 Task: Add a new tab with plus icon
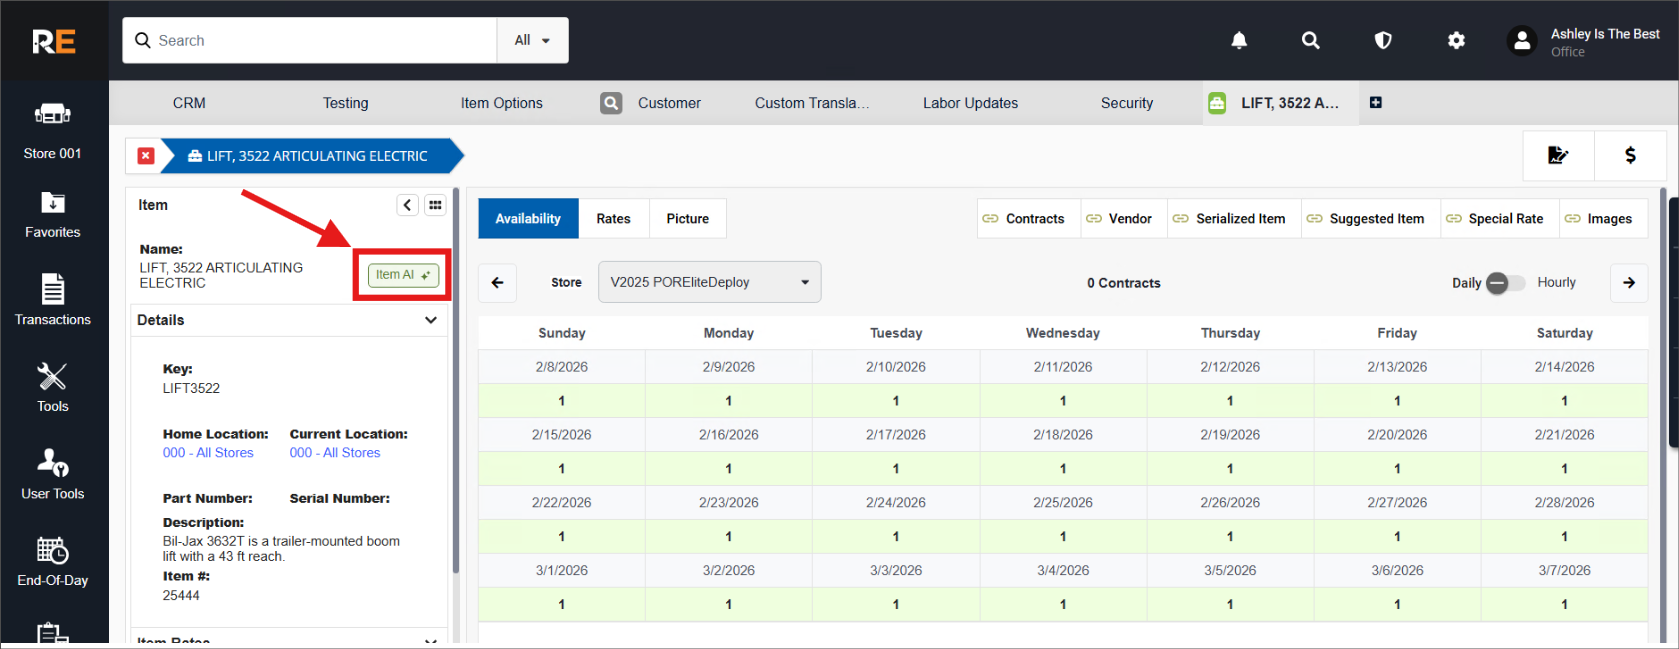tap(1376, 103)
